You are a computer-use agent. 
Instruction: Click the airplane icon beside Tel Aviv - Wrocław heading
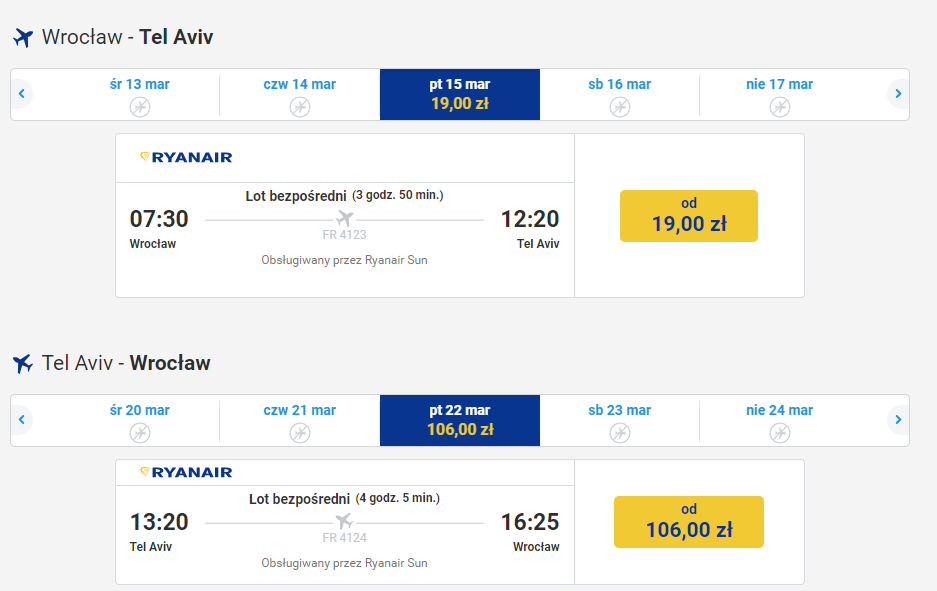(23, 363)
